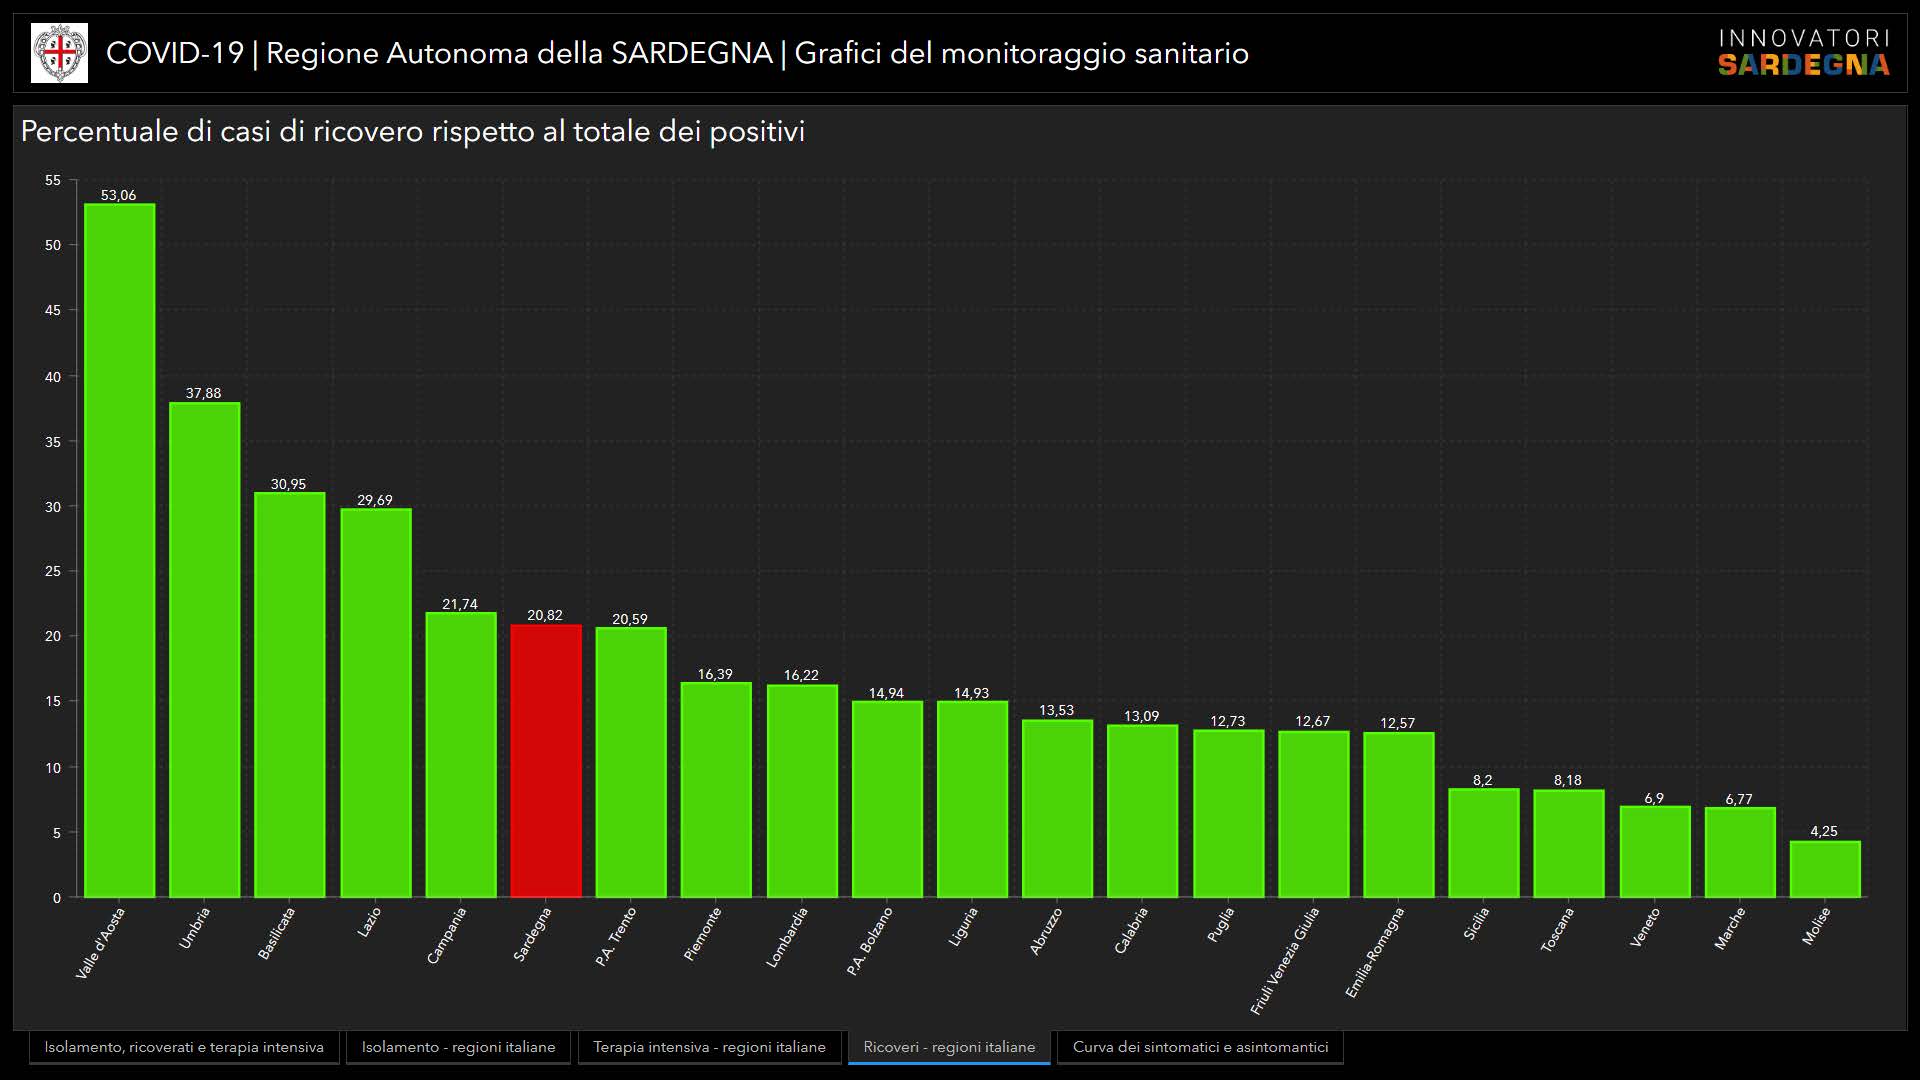The height and width of the screenshot is (1080, 1920).
Task: Select the Ricoveri - regioni italiane tab
Action: point(949,1047)
